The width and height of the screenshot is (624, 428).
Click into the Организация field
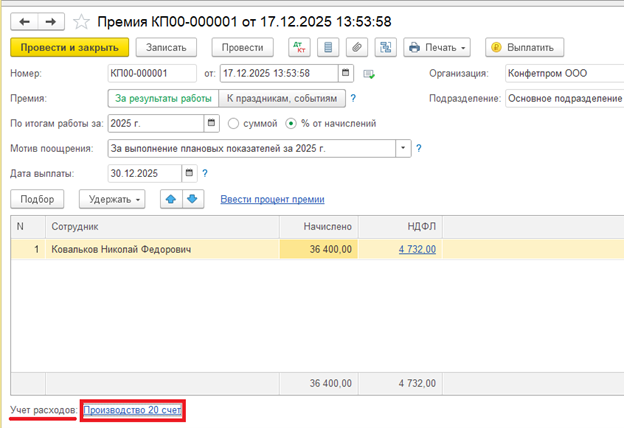[x=564, y=73]
